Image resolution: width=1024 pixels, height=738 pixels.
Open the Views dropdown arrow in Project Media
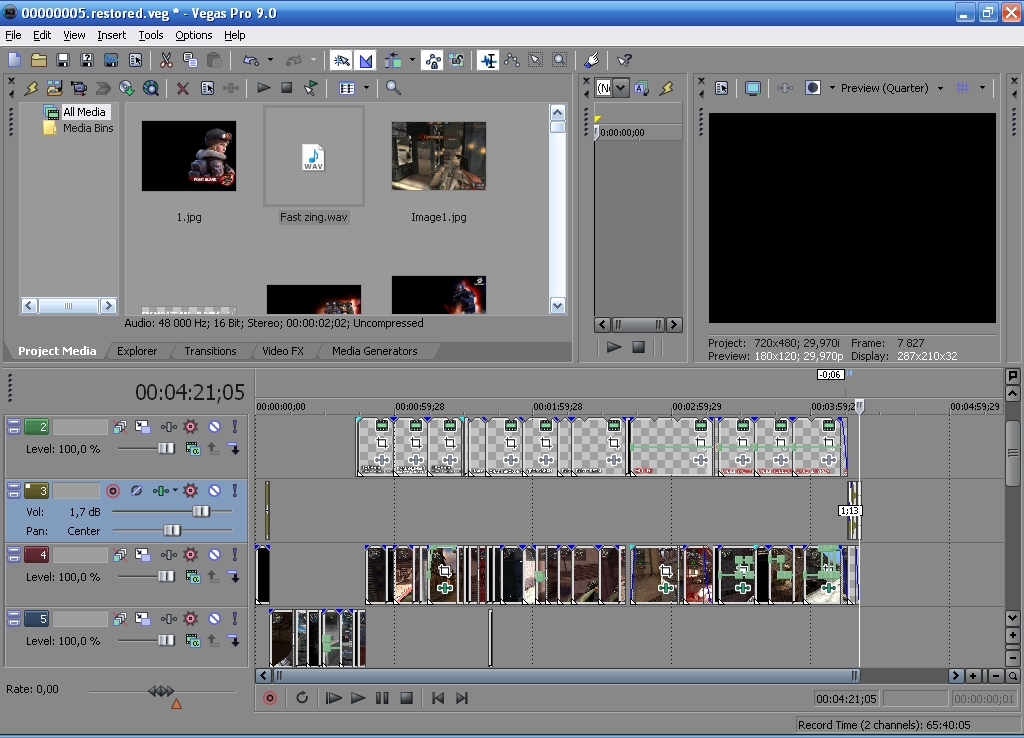click(366, 88)
